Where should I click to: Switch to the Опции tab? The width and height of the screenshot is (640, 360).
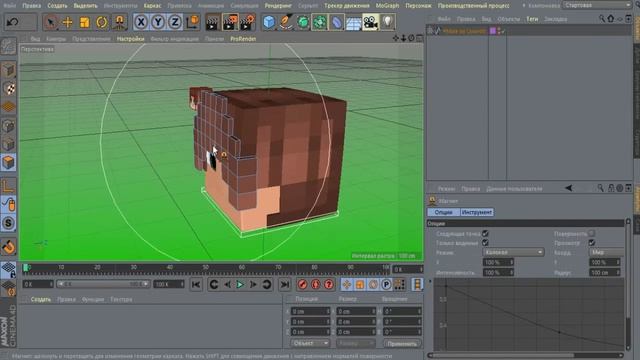coord(443,212)
